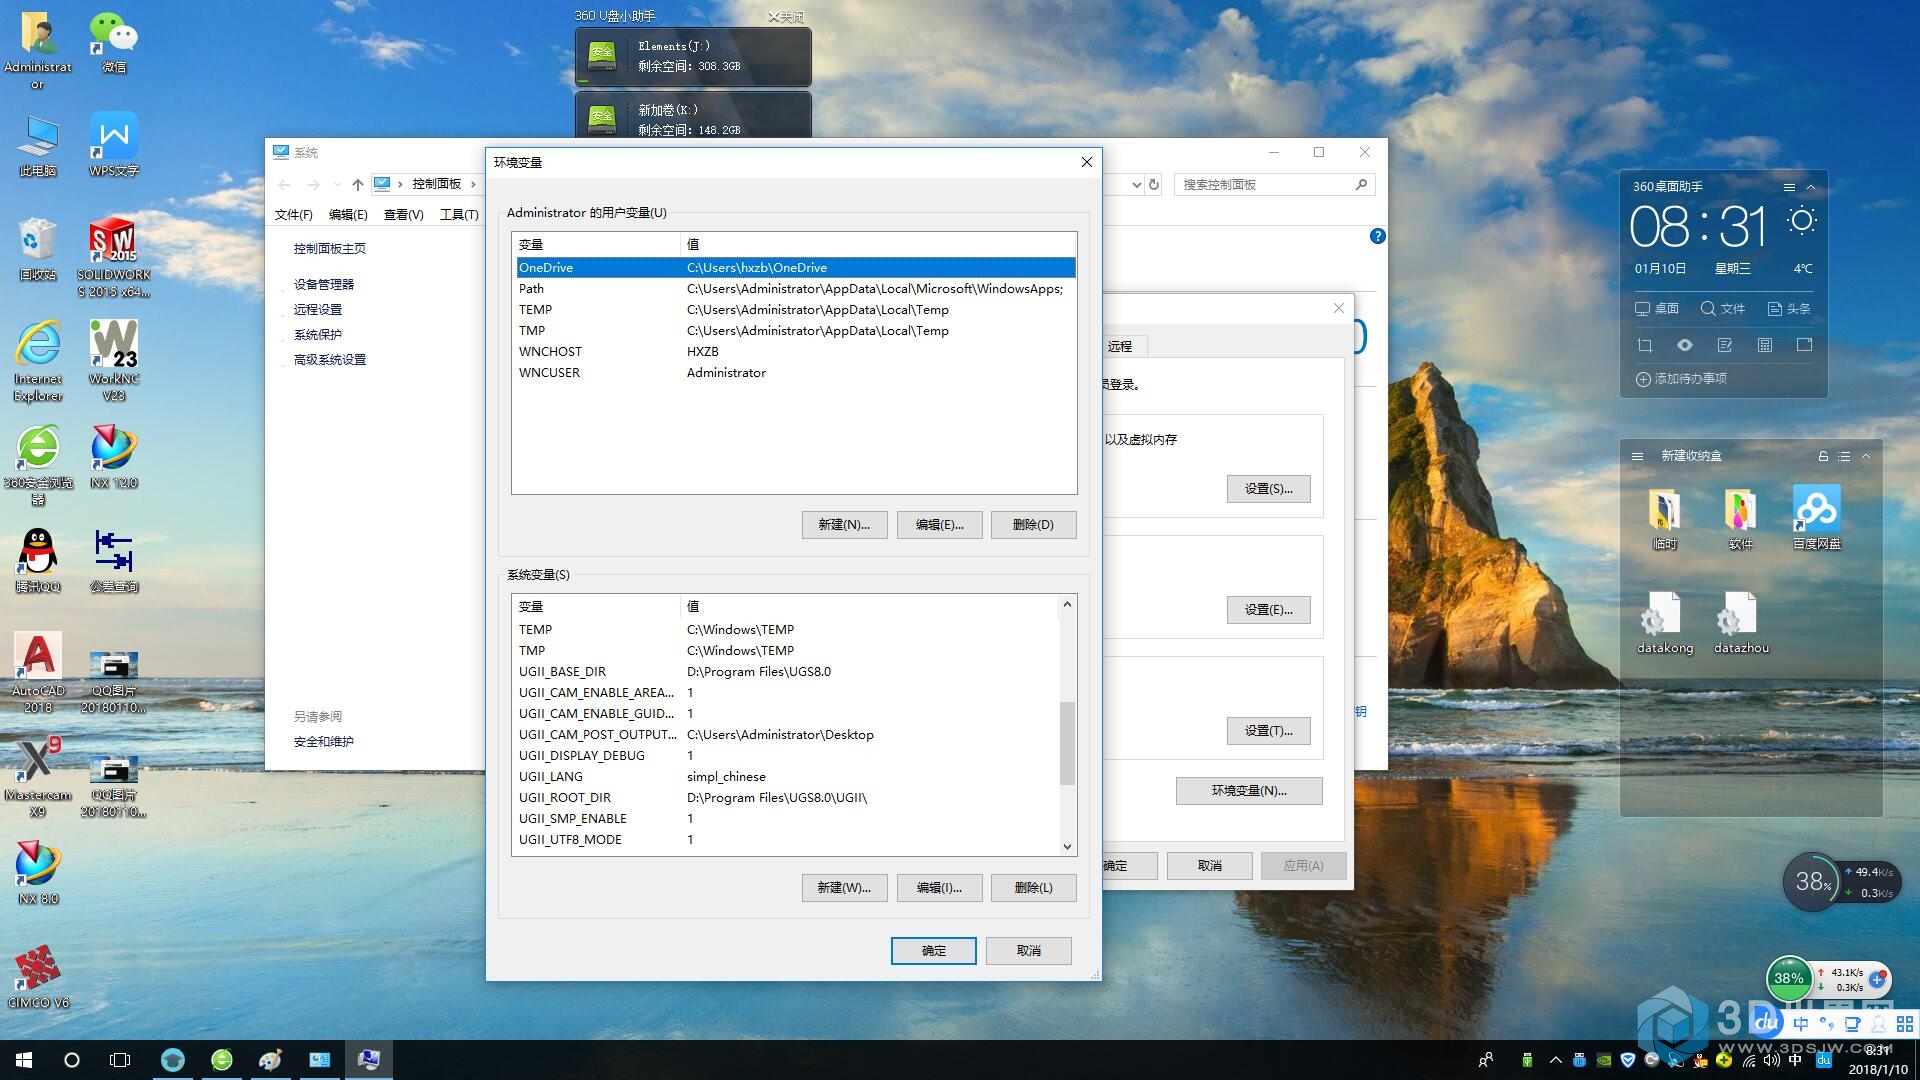Toggle the eye icon in 360桌面助手
This screenshot has height=1080, width=1920.
coord(1685,345)
